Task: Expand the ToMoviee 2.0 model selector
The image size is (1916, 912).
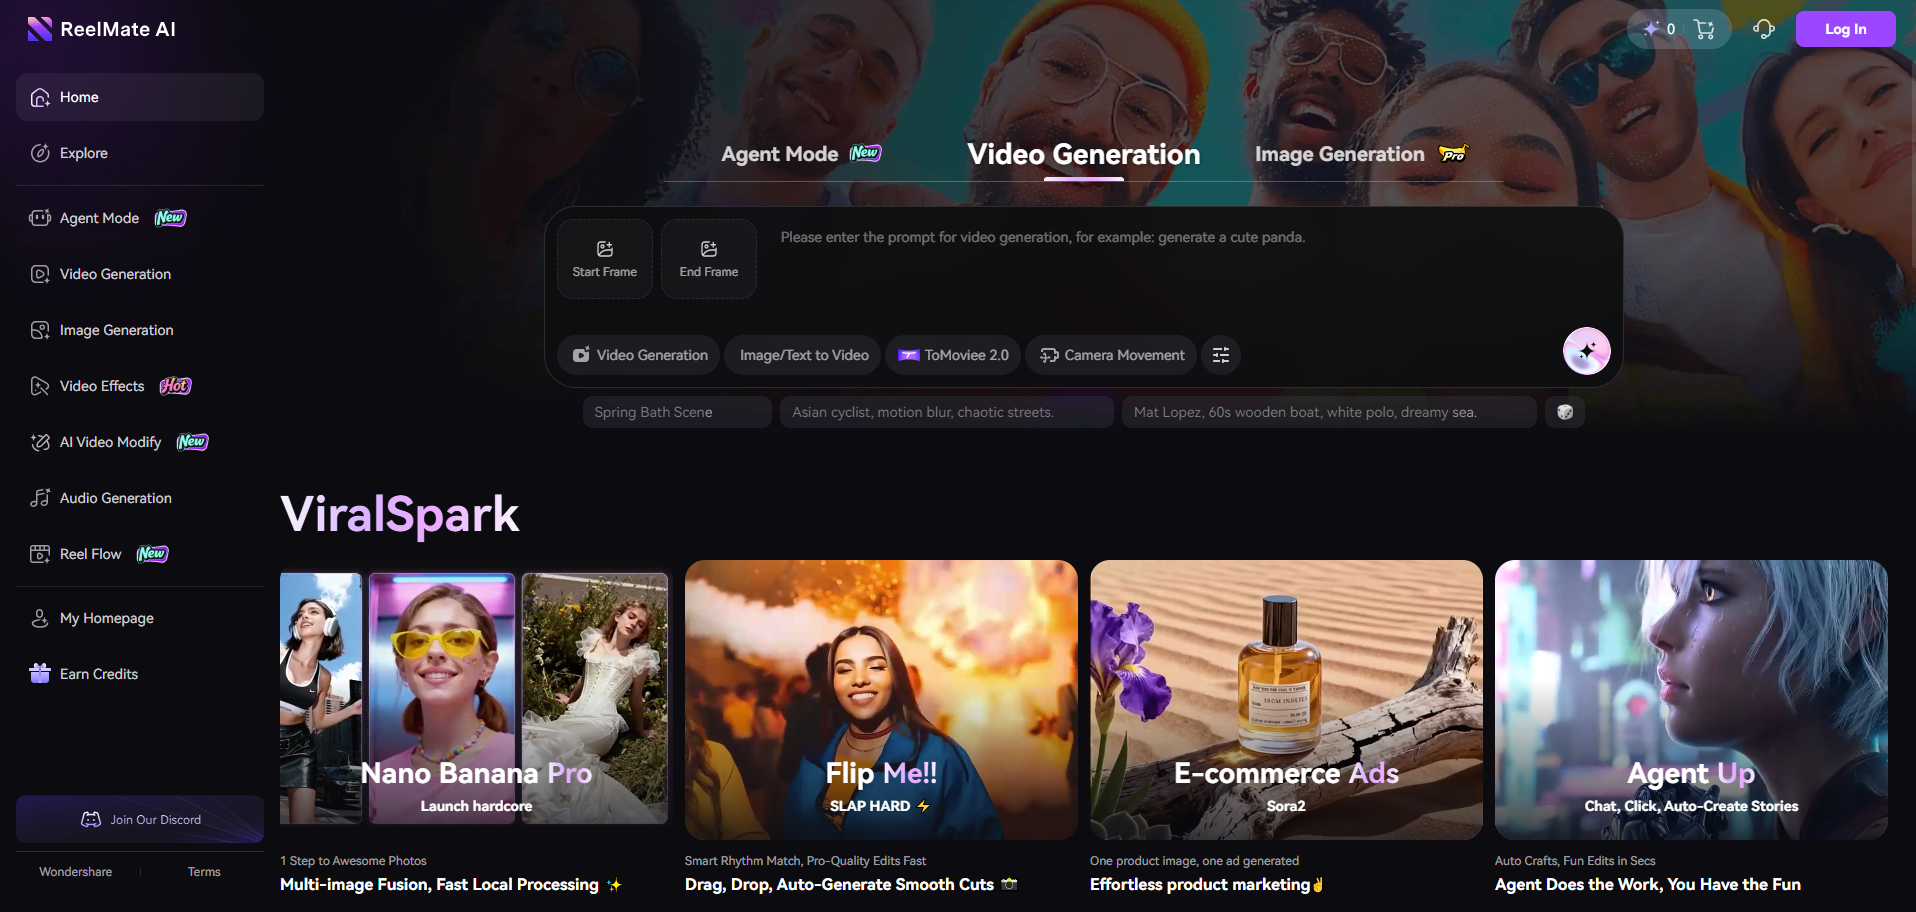Action: [953, 355]
